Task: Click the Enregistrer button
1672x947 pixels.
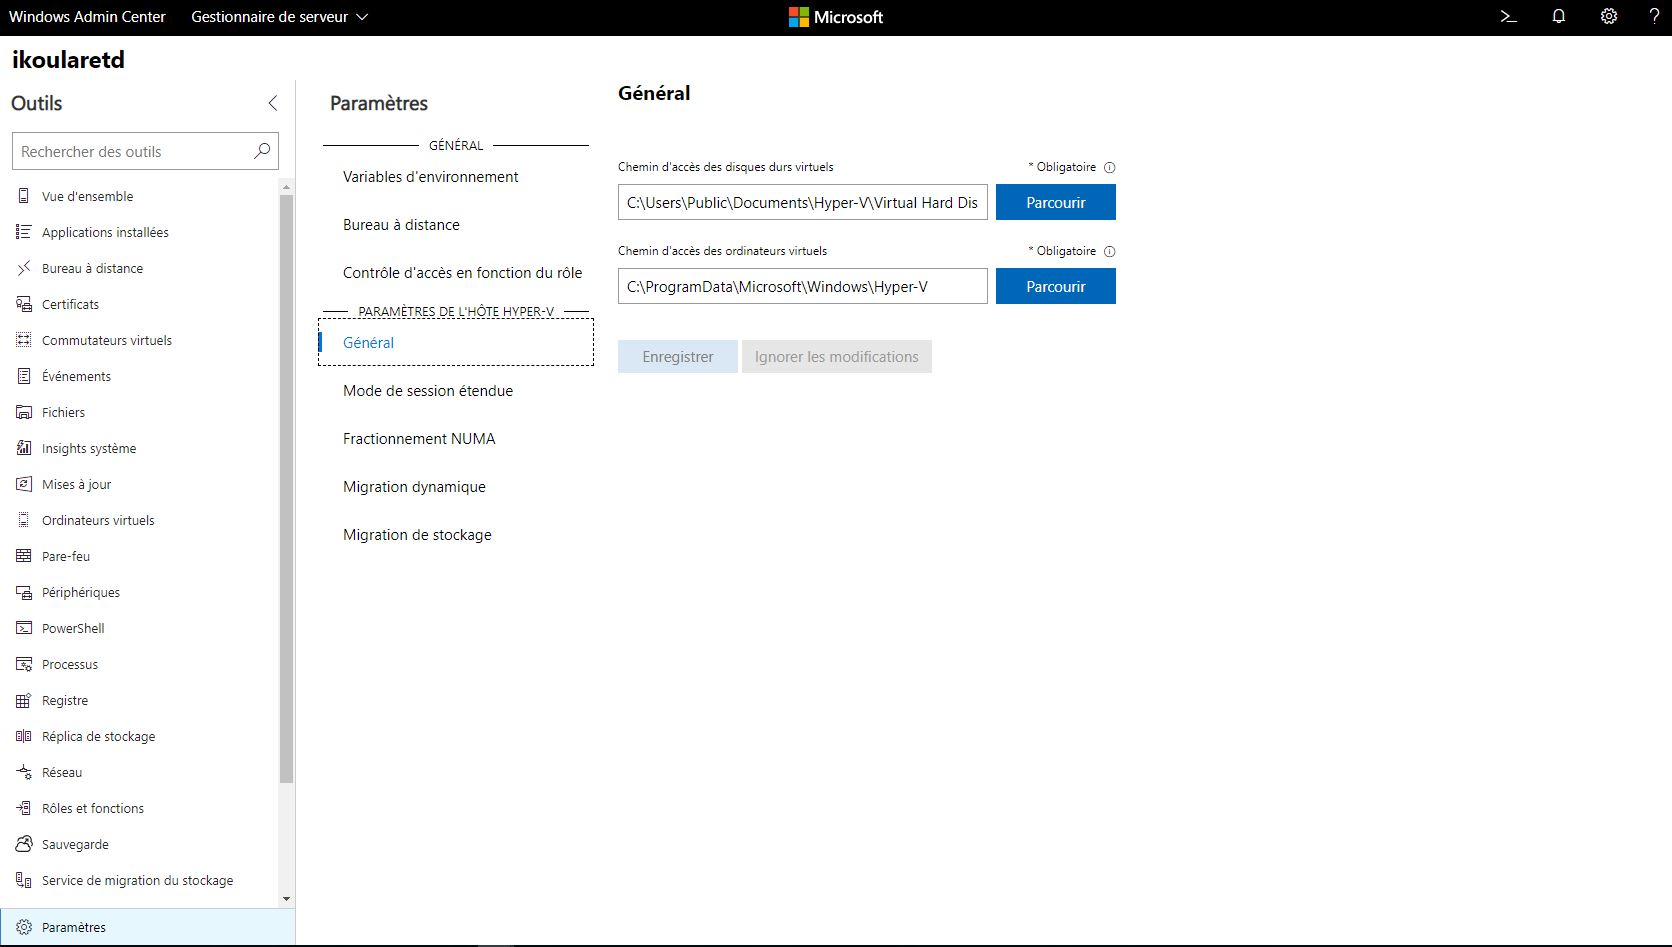Action: tap(678, 357)
